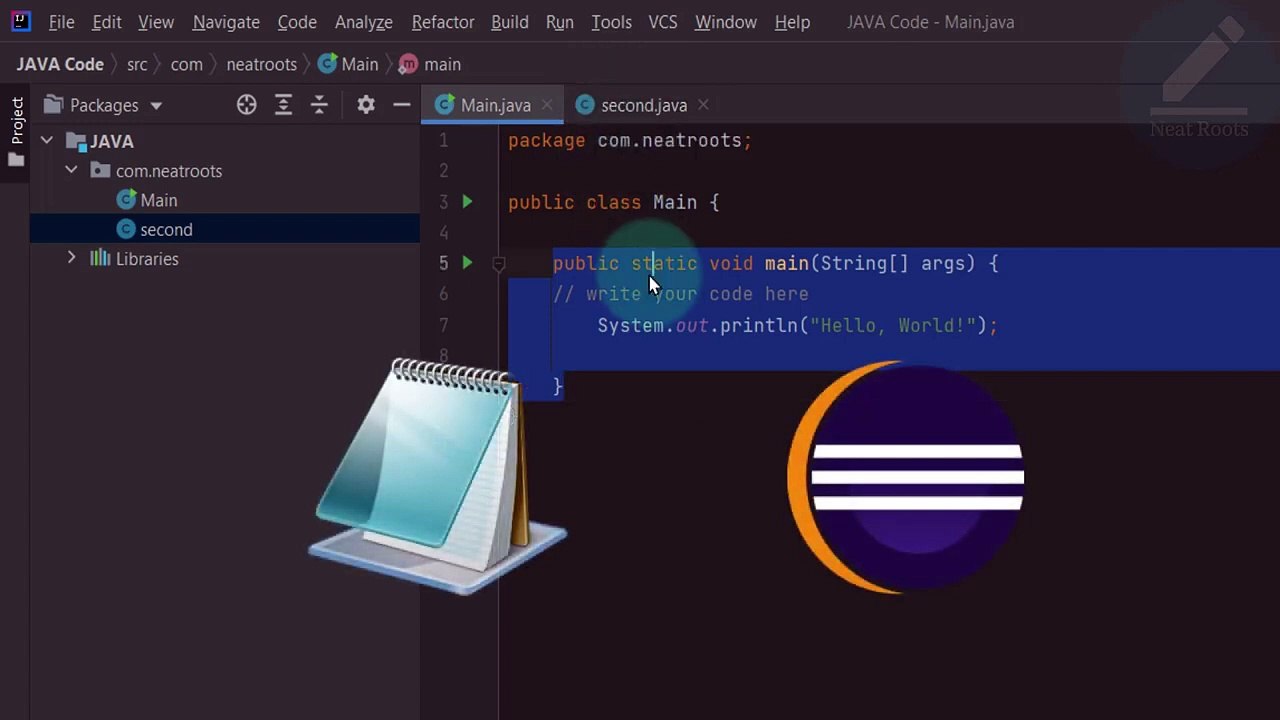The width and height of the screenshot is (1280, 720).
Task: Click println call in the editor
Action: (x=759, y=325)
